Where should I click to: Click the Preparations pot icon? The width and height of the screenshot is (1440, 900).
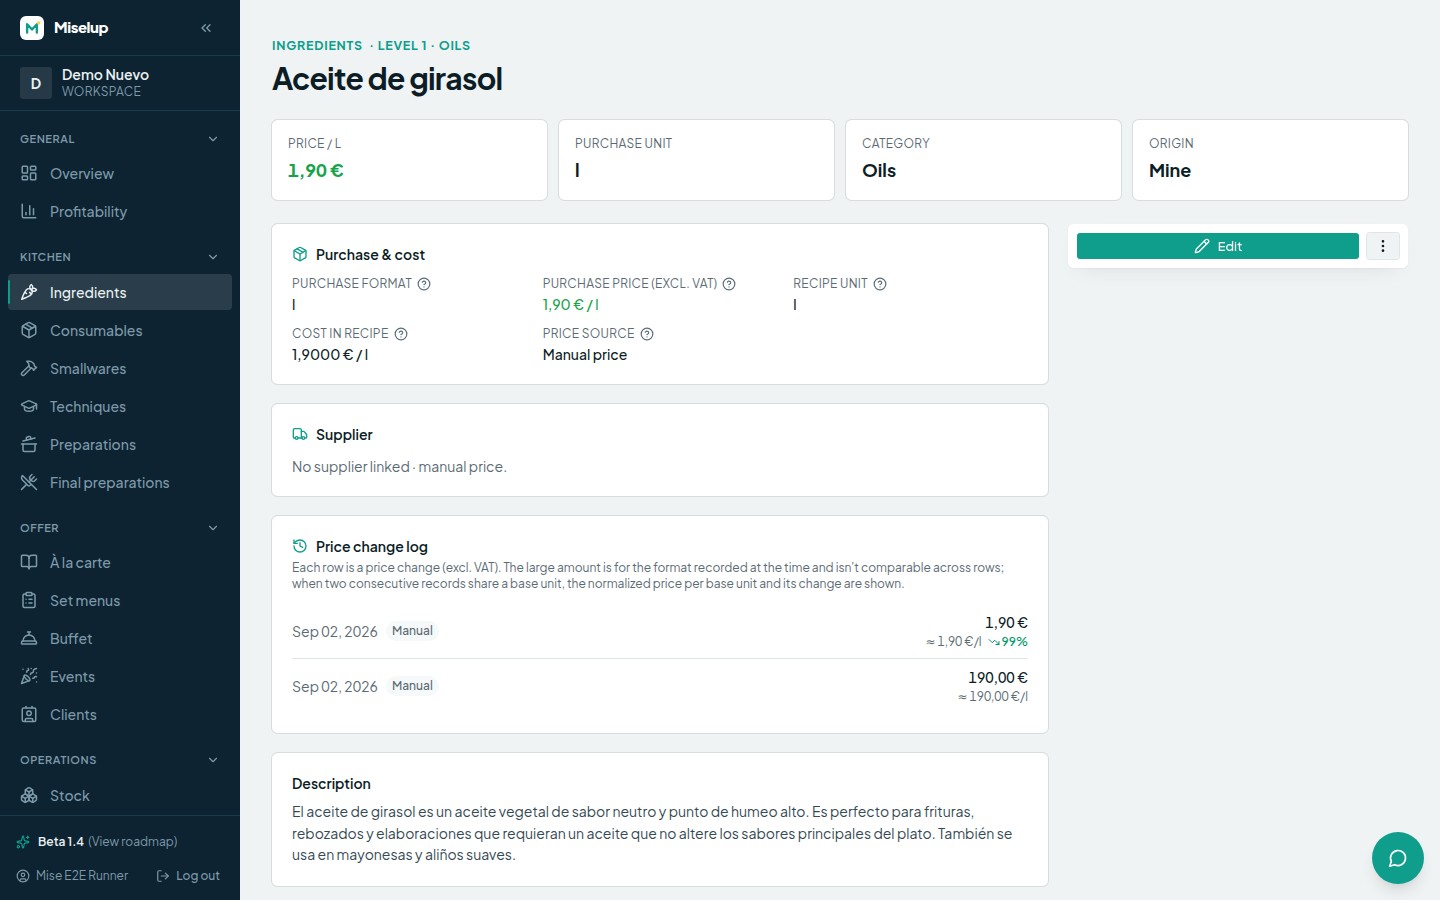pyautogui.click(x=29, y=444)
